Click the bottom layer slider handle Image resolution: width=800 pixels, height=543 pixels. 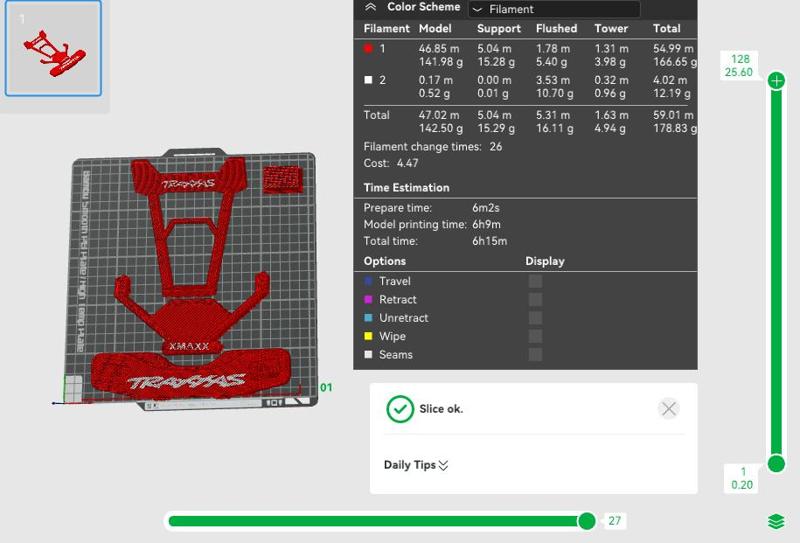pyautogui.click(x=777, y=464)
